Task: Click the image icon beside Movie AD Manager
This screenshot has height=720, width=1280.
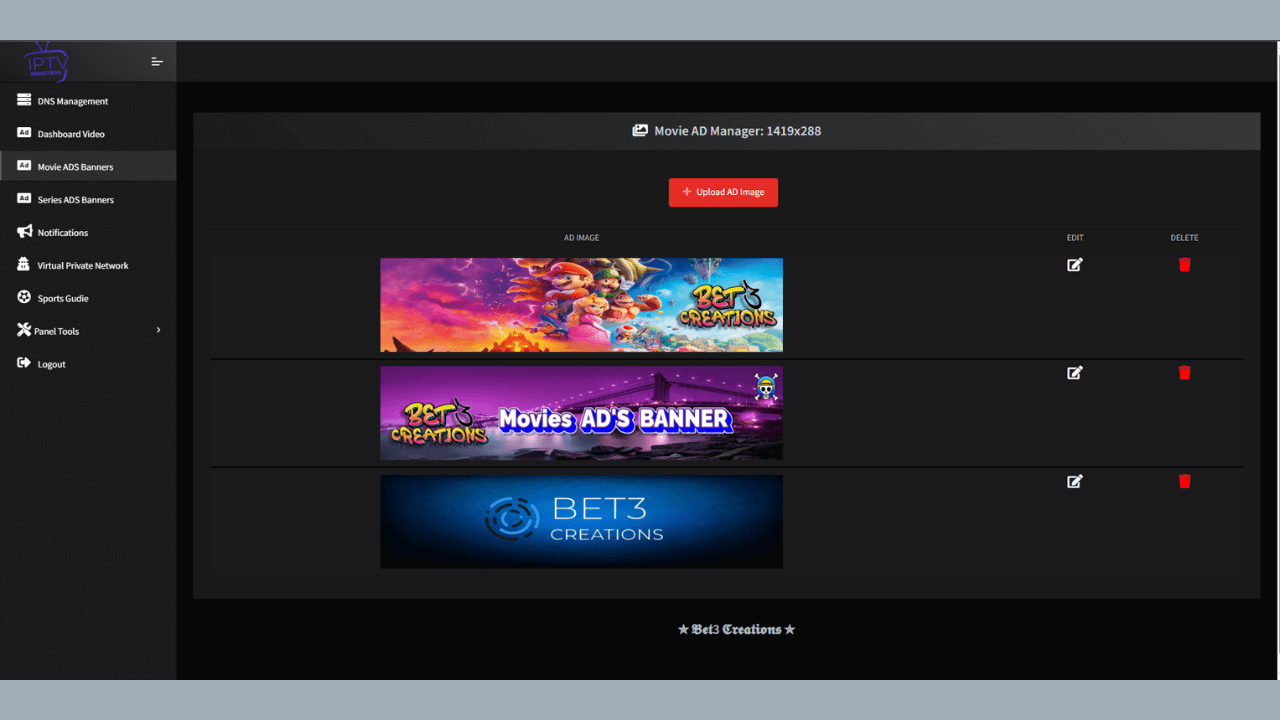Action: pyautogui.click(x=640, y=131)
